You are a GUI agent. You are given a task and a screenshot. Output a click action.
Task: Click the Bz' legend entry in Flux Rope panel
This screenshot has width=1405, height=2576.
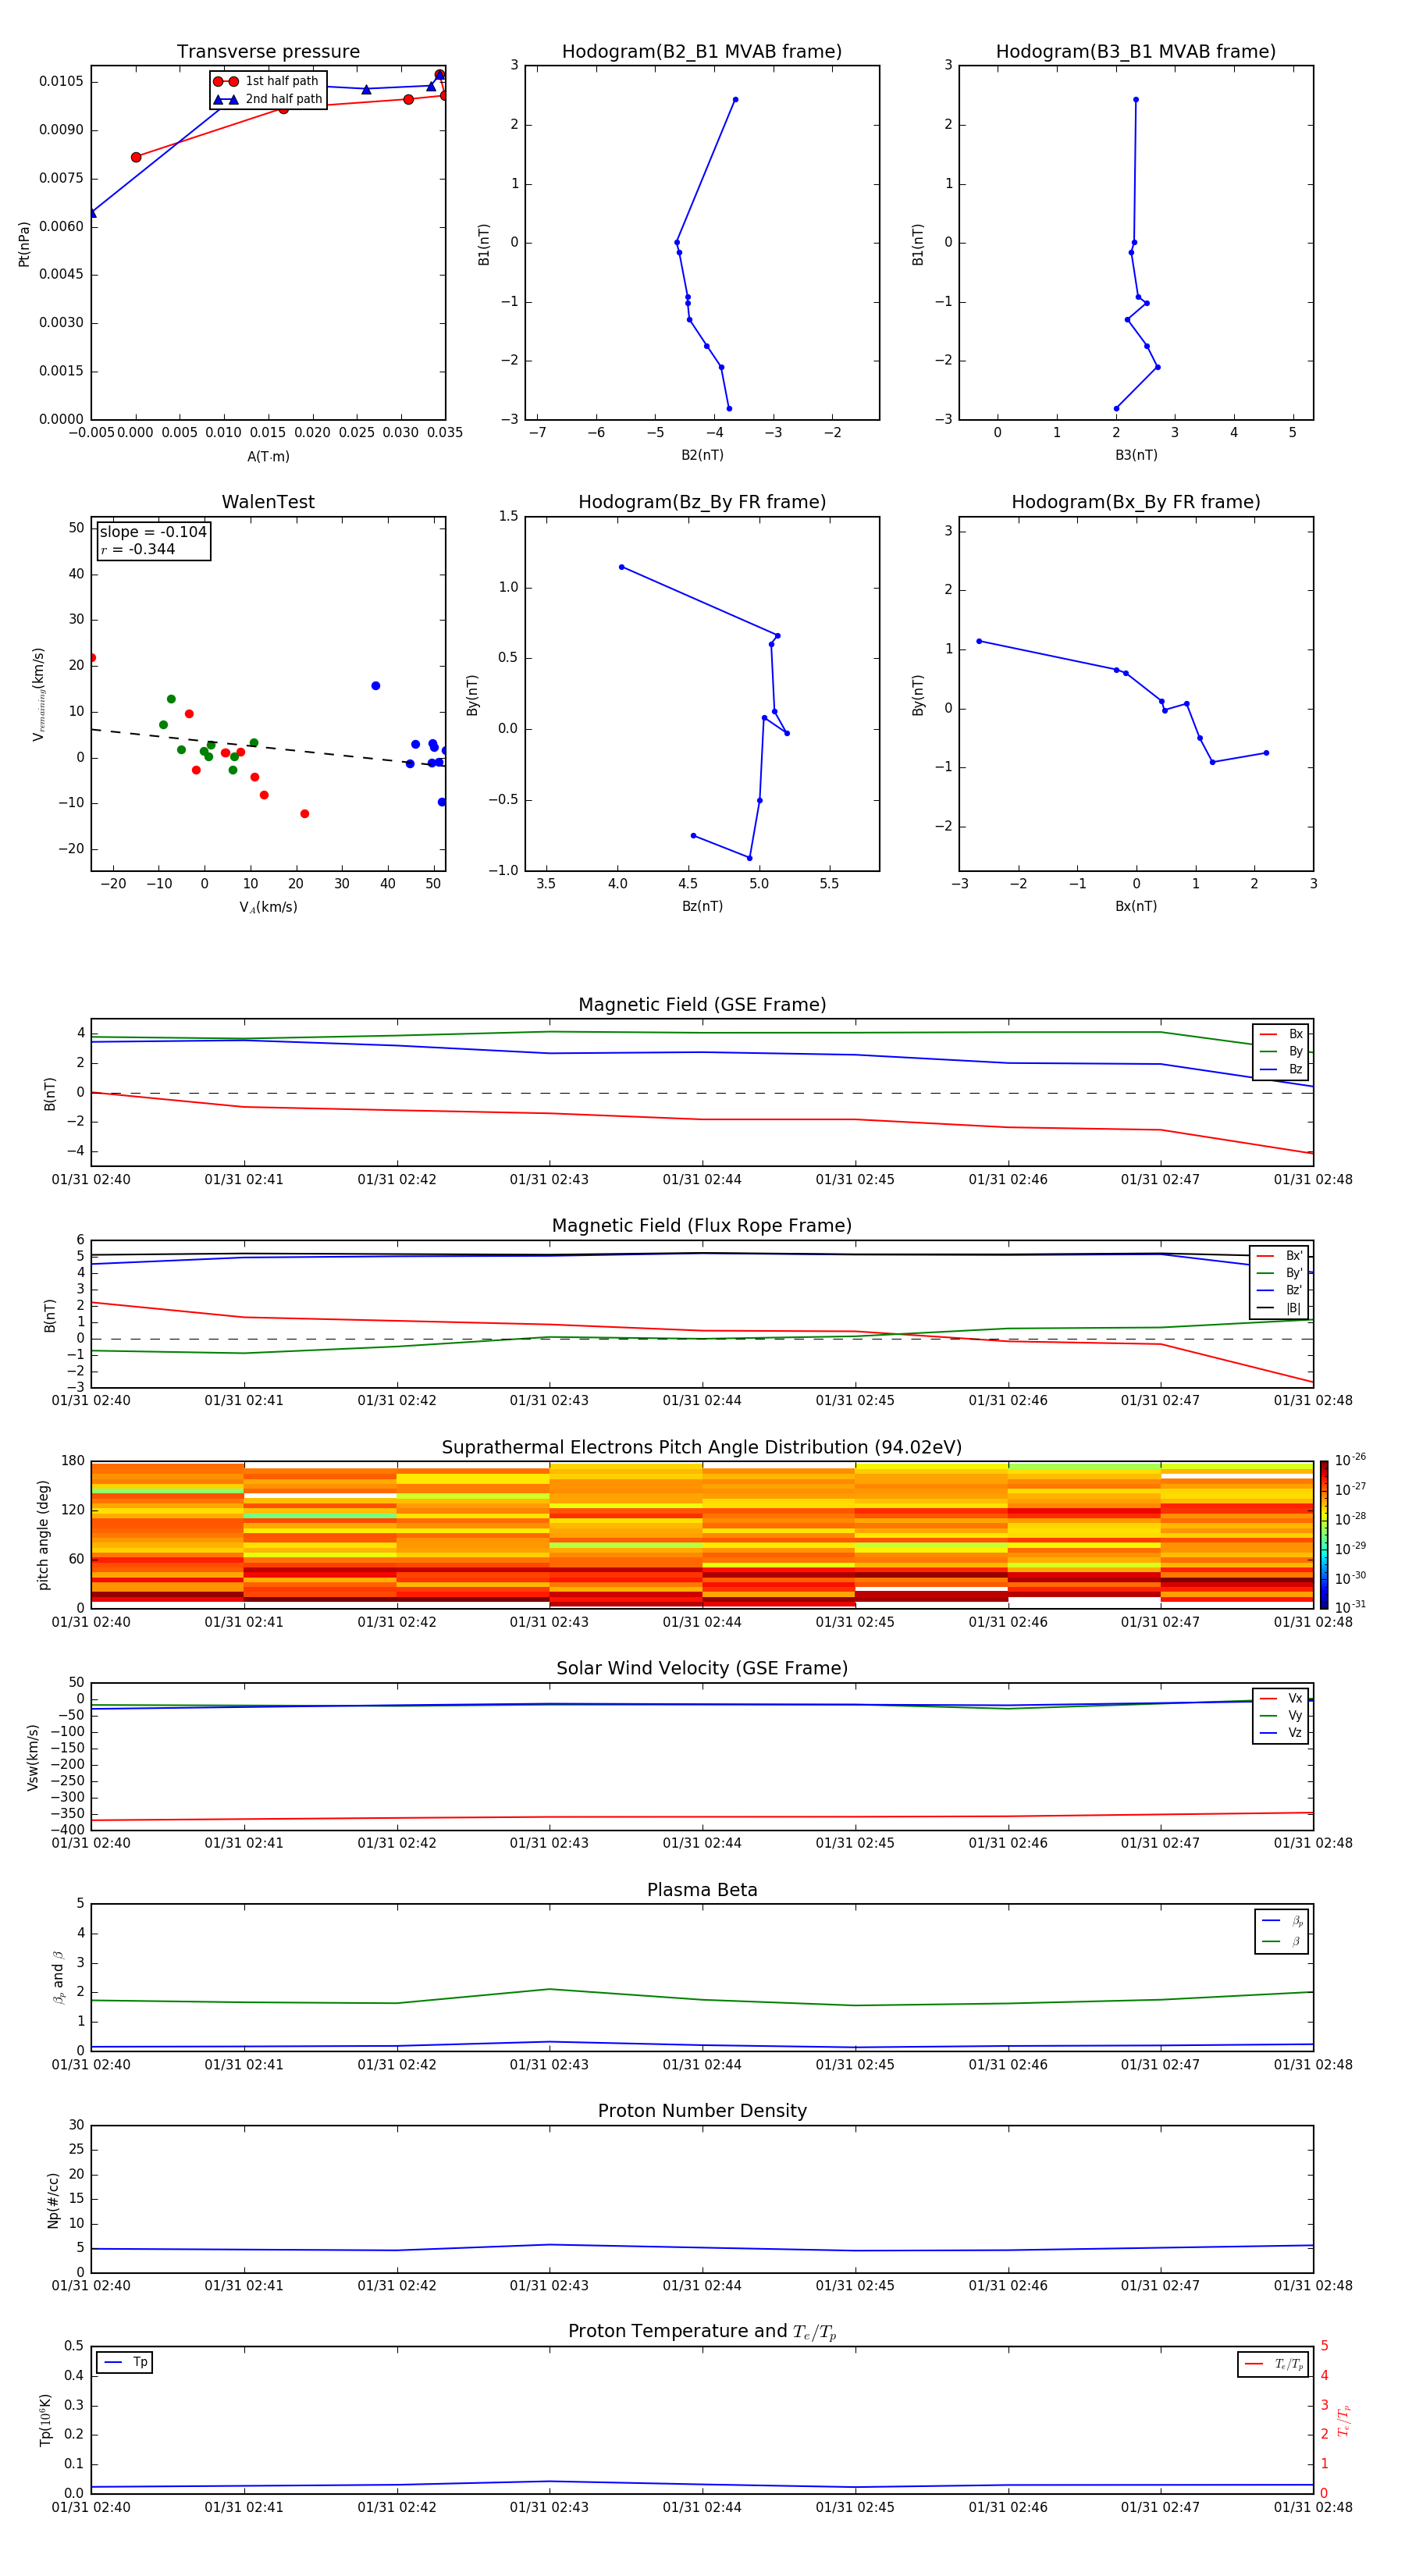click(x=1280, y=1291)
